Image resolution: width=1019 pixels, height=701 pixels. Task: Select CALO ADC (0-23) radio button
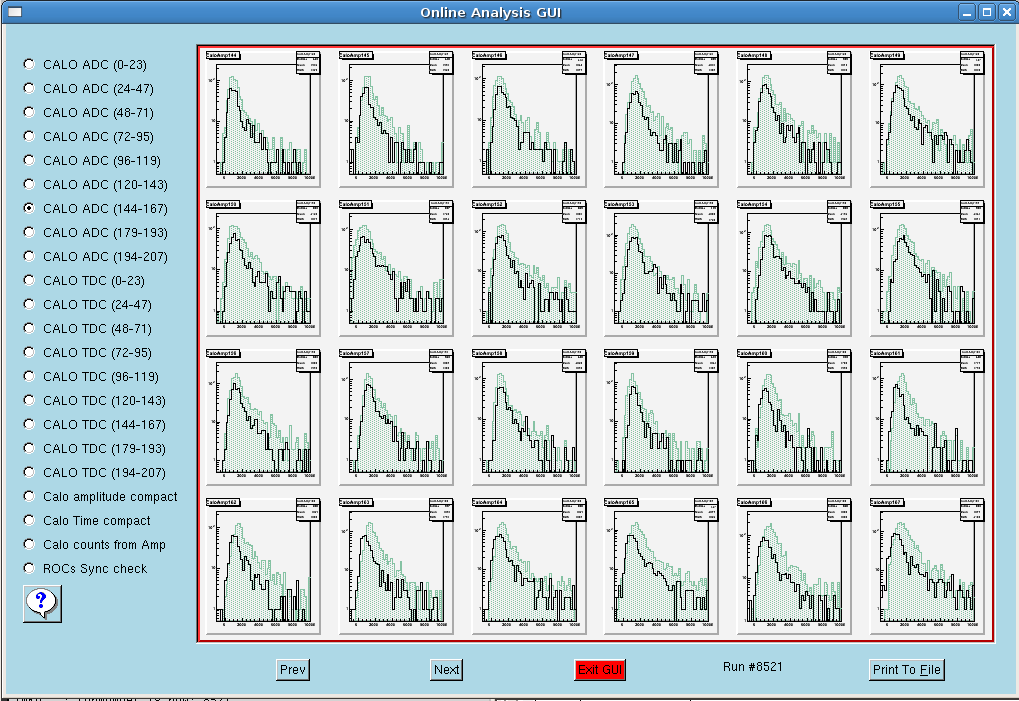29,64
